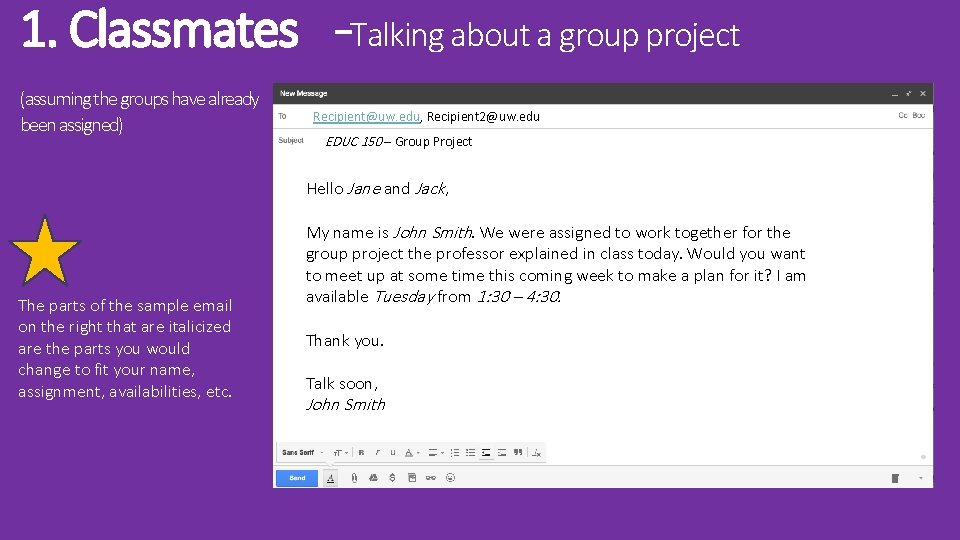Screen dimensions: 960x540
Task: Open more options arrow next to trash
Action: pyautogui.click(x=921, y=478)
